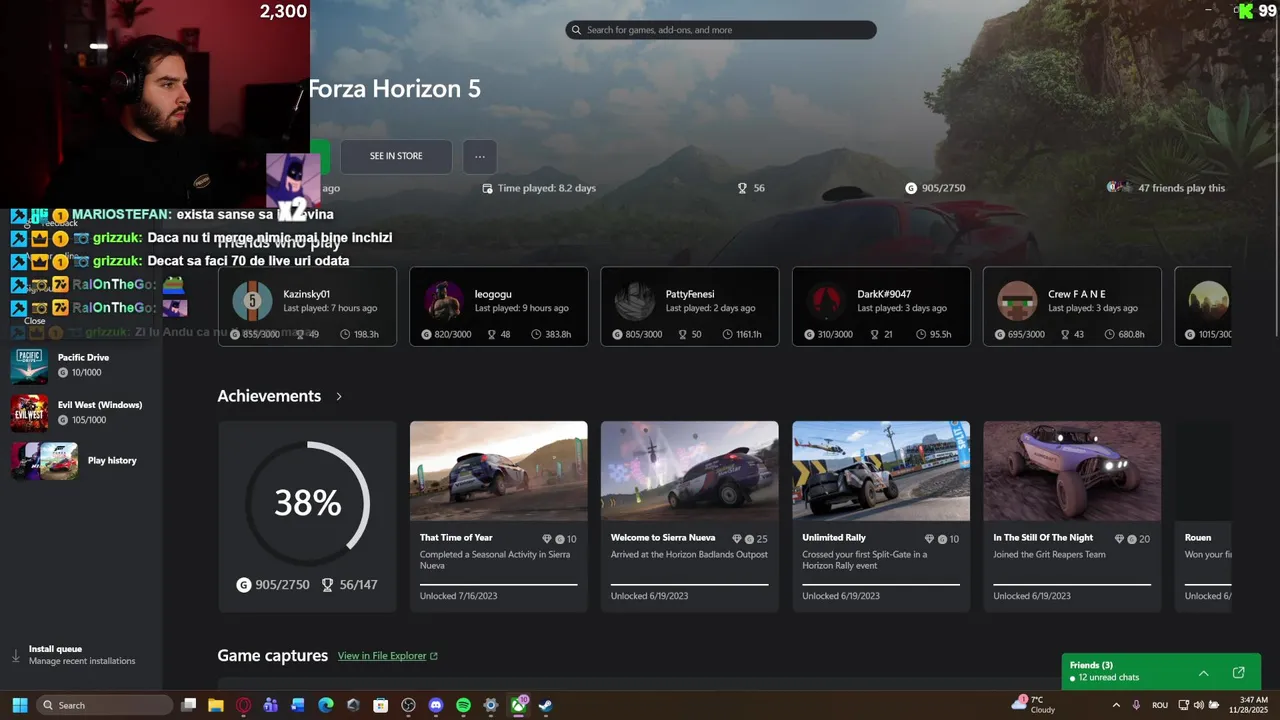Open Welcome to Sierra Nueva achievement
Image resolution: width=1280 pixels, height=720 pixels.
point(689,516)
